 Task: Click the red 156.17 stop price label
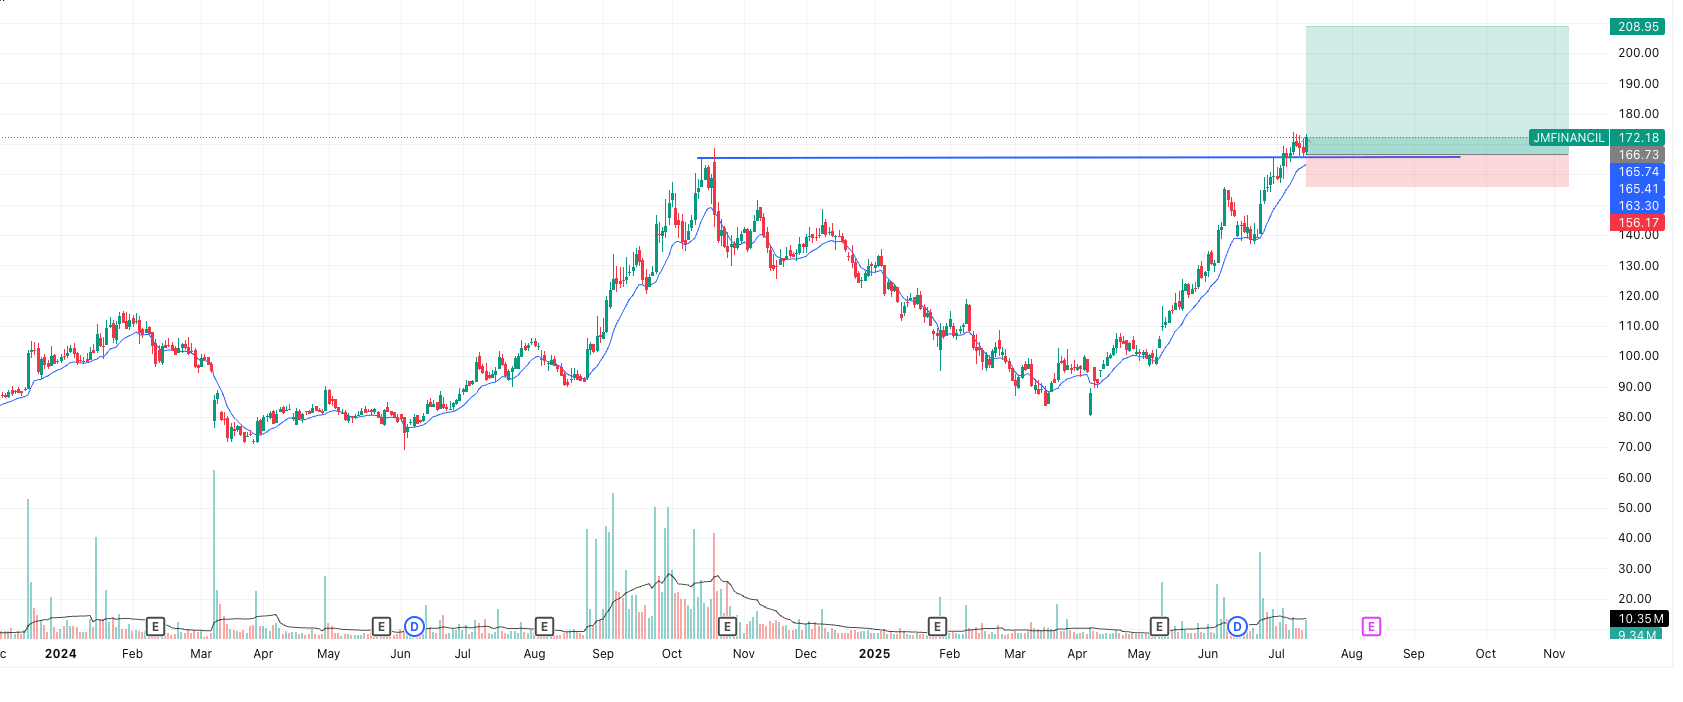pyautogui.click(x=1638, y=223)
